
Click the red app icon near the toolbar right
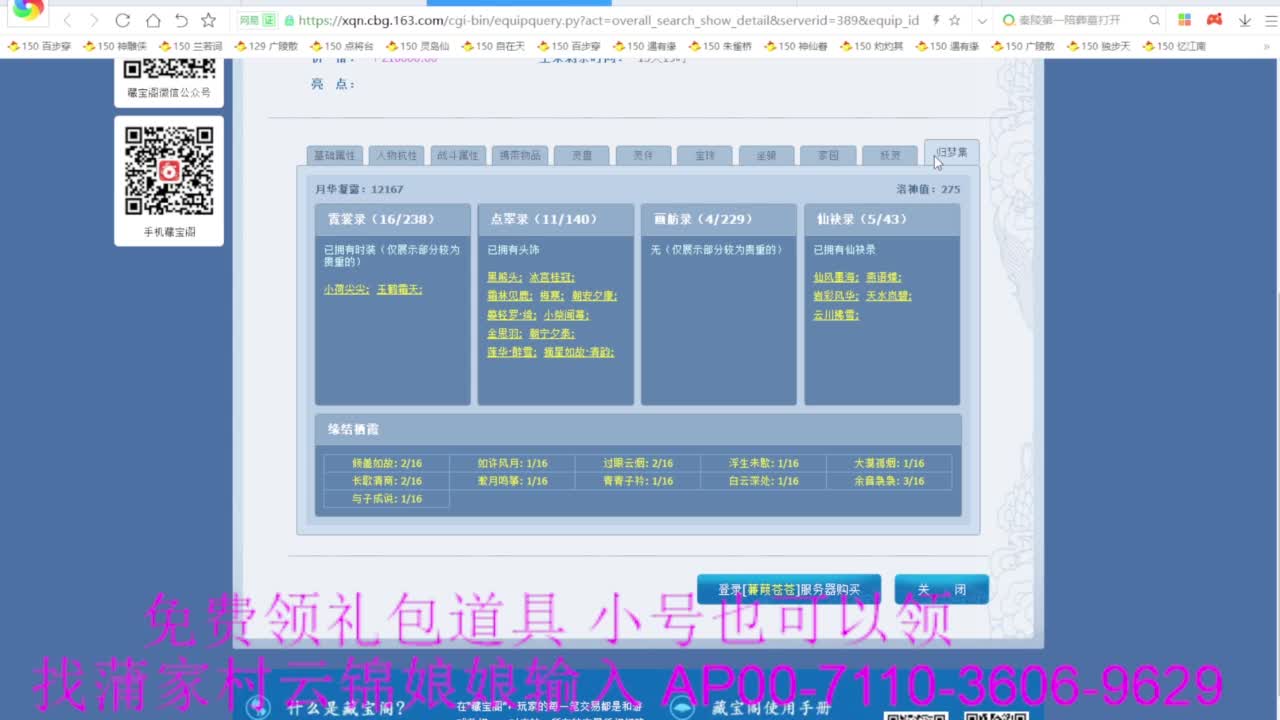(1213, 19)
